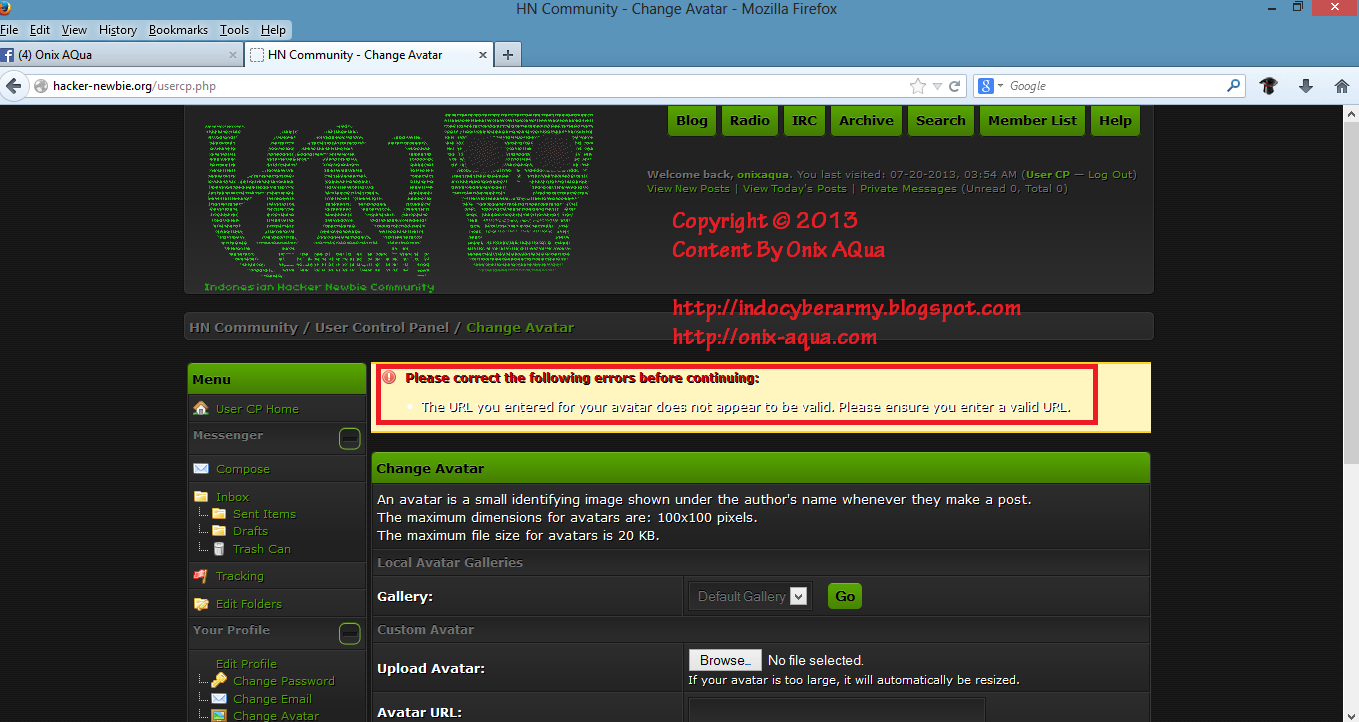The height and width of the screenshot is (722, 1359).
Task: Click the User Control Panel breadcrumb
Action: point(382,327)
